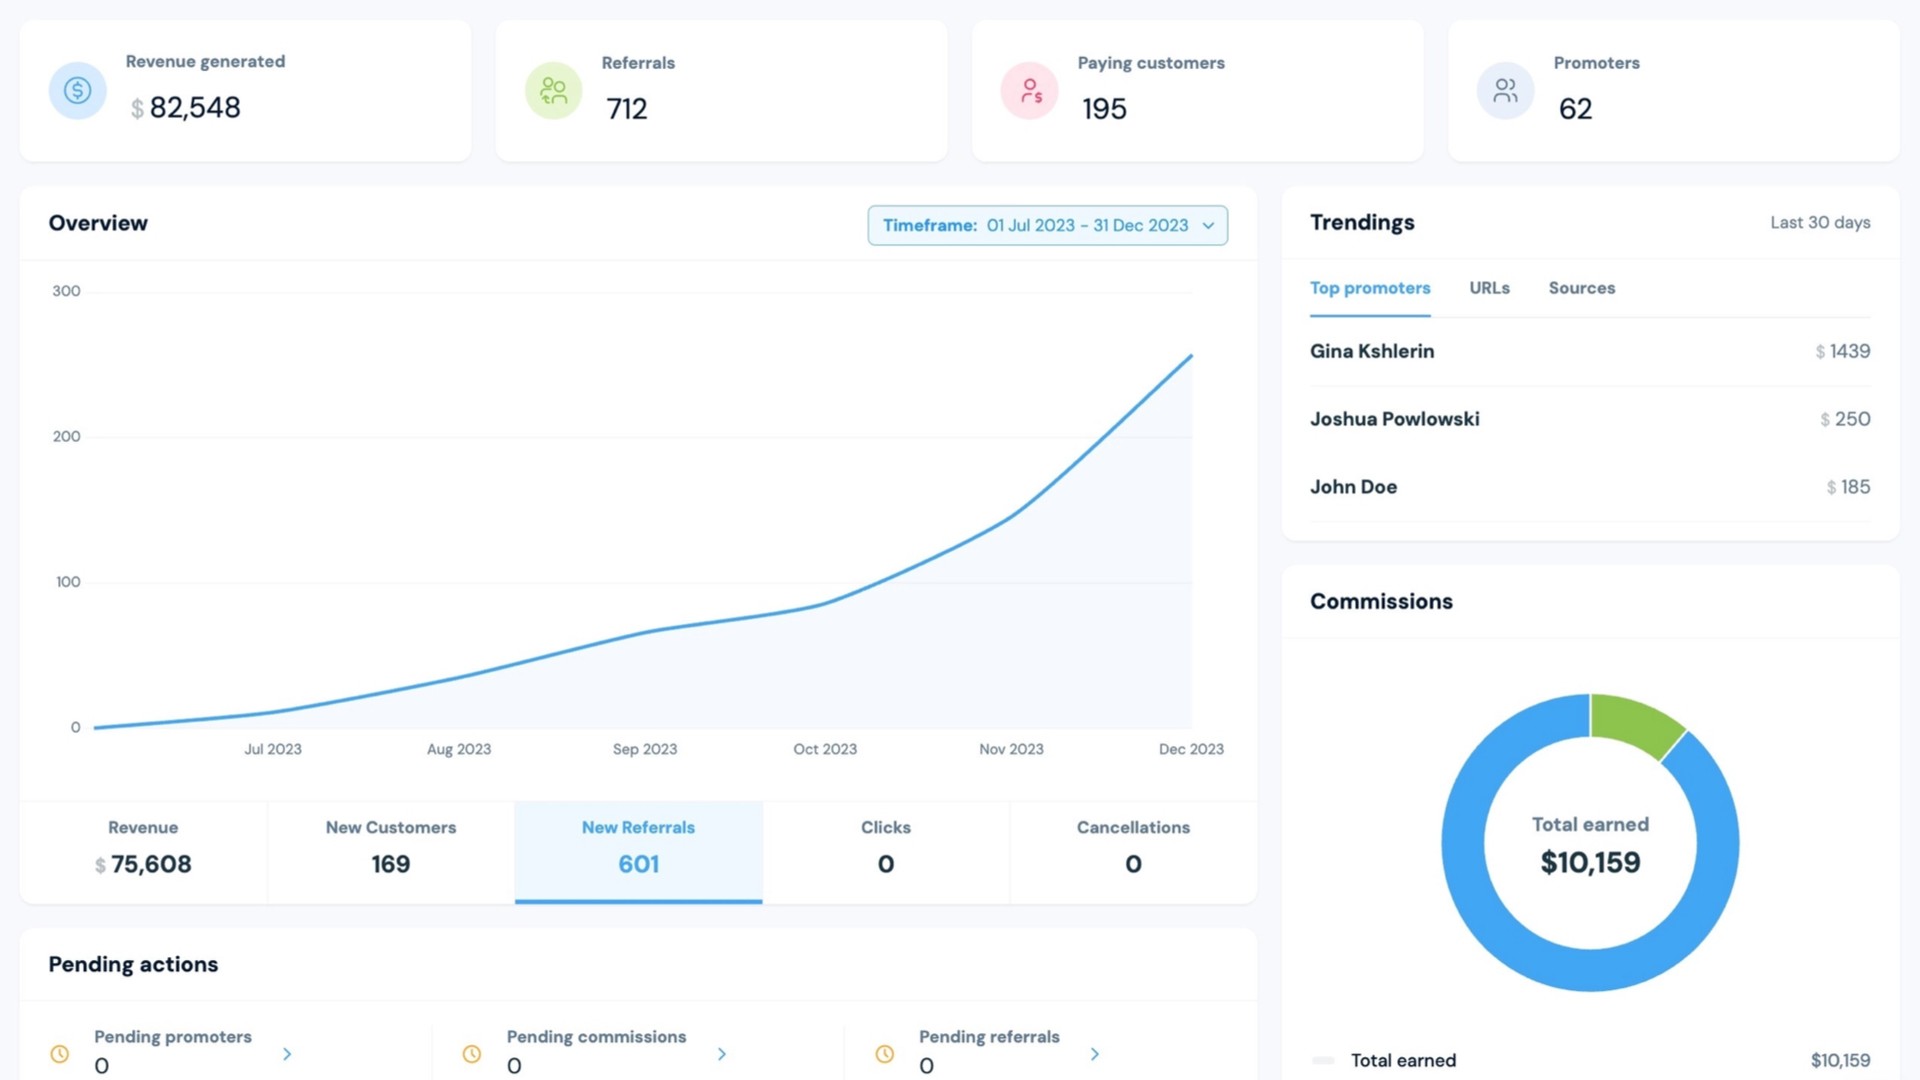The image size is (1920, 1080).
Task: Click Gina Kshlerin's $1439 amount
Action: [x=1843, y=351]
